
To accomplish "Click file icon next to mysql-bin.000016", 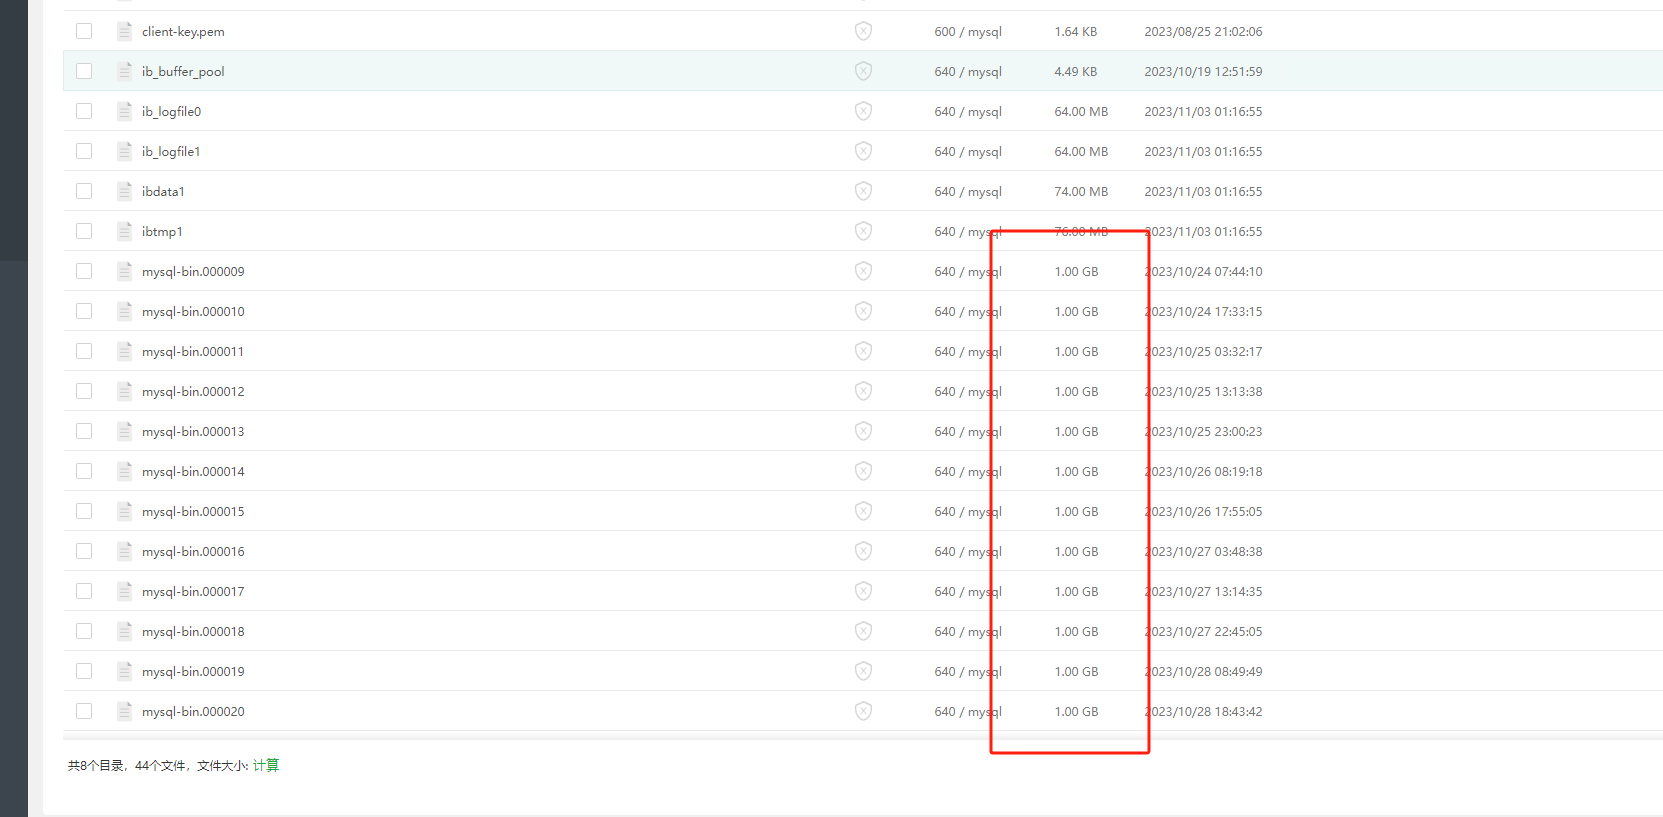I will [x=125, y=551].
